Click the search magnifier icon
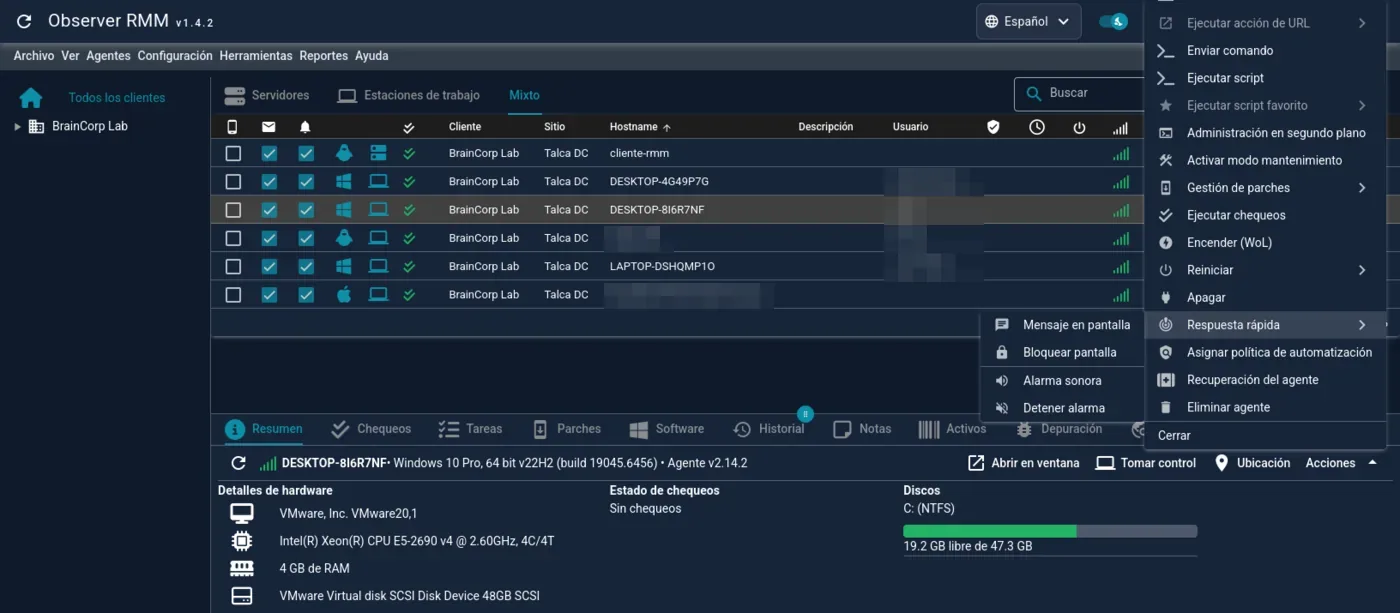 1033,93
